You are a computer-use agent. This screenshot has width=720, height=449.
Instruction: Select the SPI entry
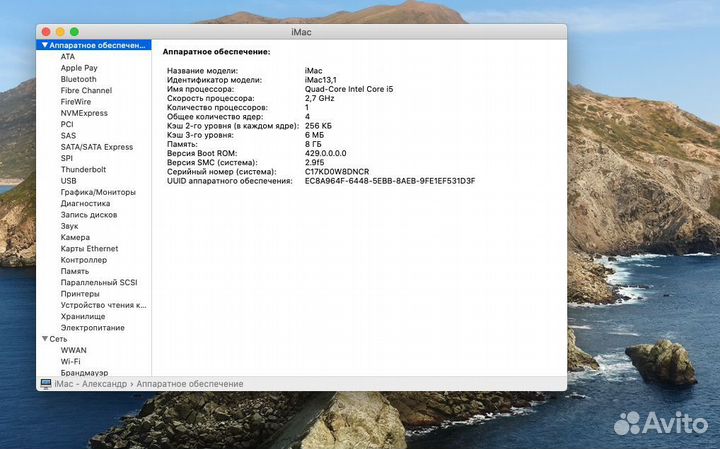point(67,158)
